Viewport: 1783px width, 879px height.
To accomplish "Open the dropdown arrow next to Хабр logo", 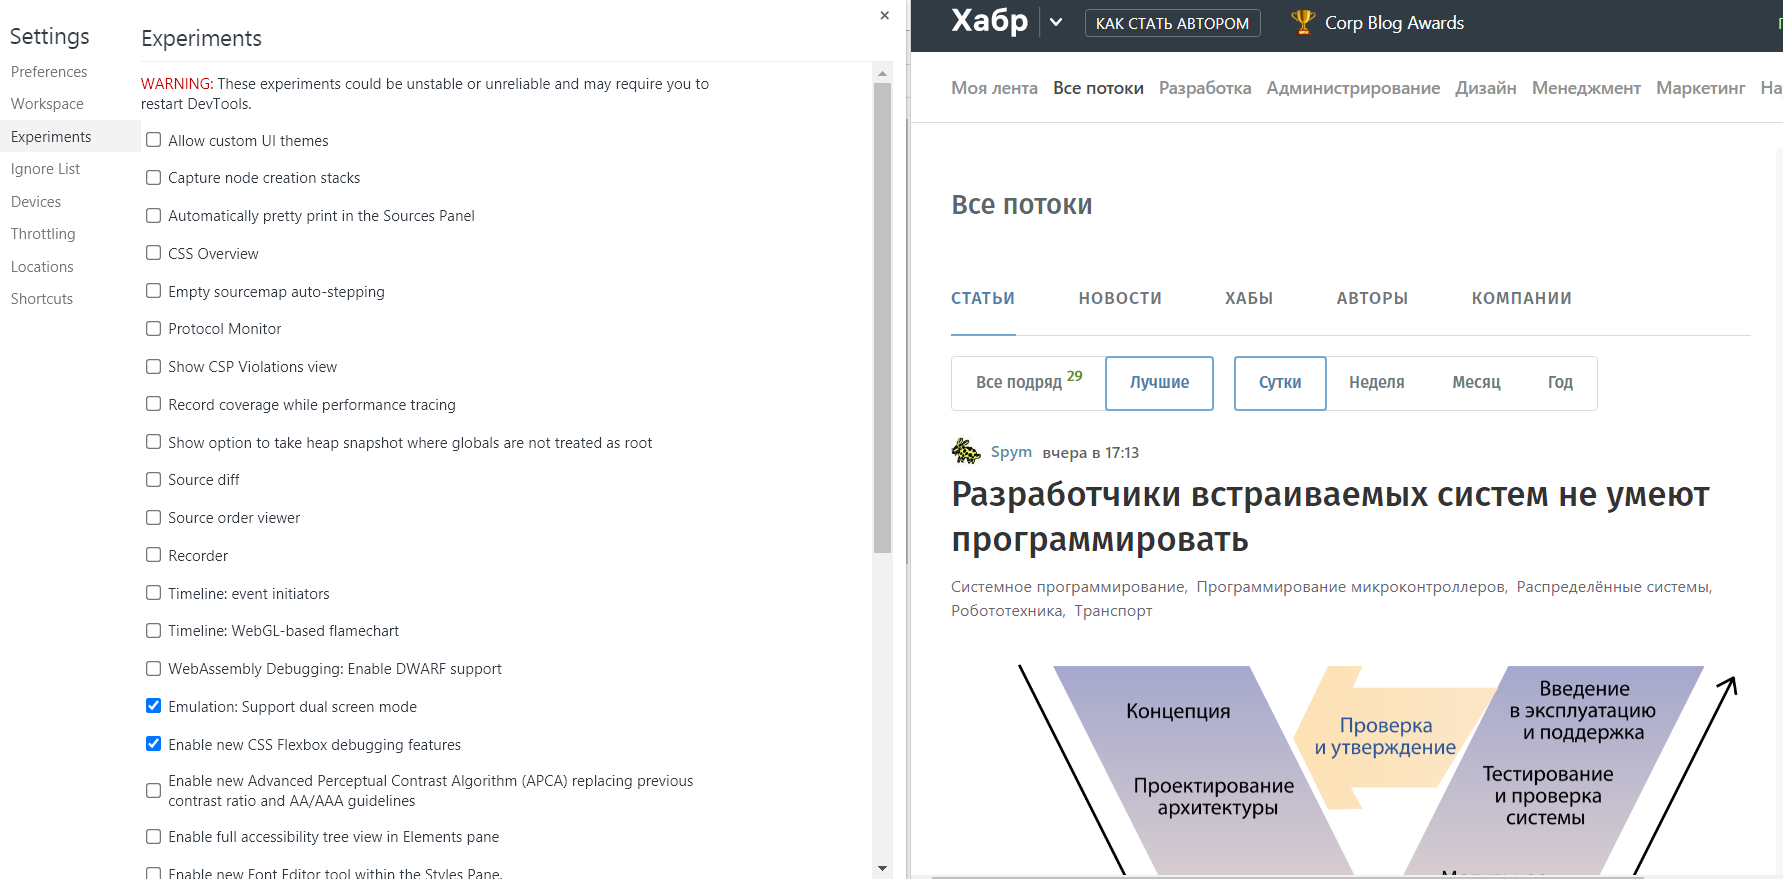I will point(1056,22).
